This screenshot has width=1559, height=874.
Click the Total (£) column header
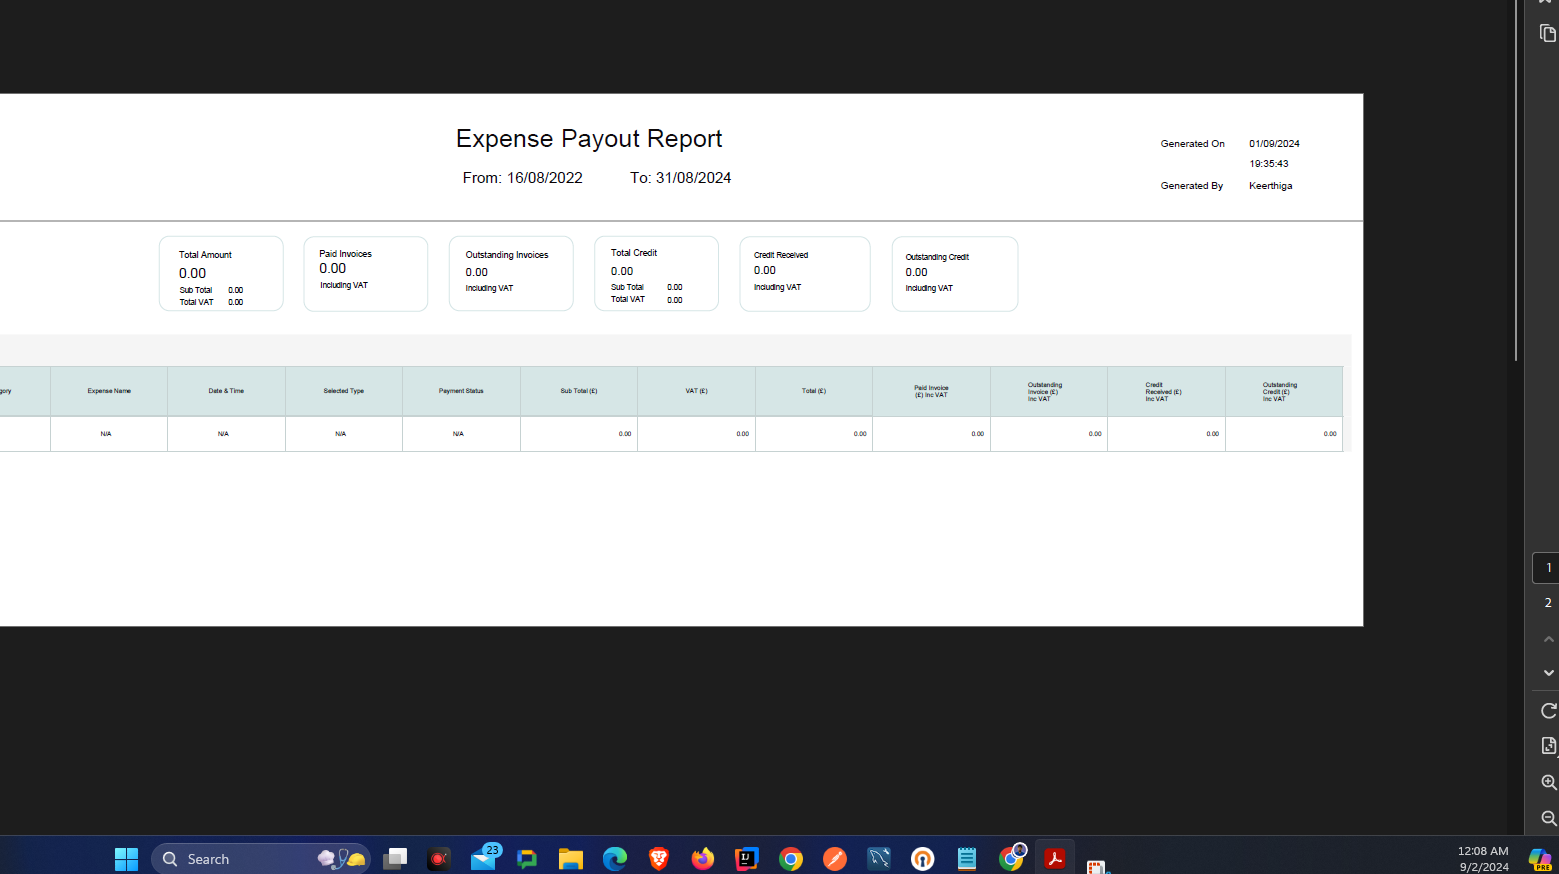point(814,391)
